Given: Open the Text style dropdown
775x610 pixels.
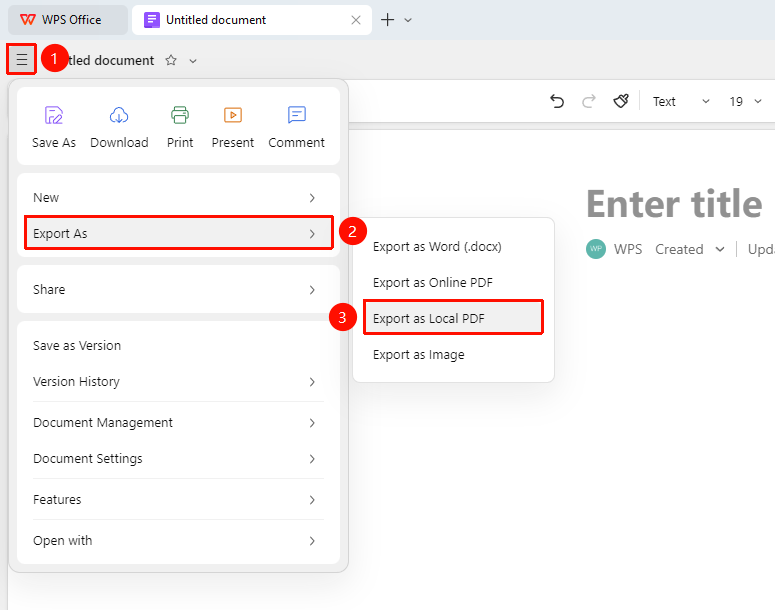Looking at the screenshot, I should point(681,101).
